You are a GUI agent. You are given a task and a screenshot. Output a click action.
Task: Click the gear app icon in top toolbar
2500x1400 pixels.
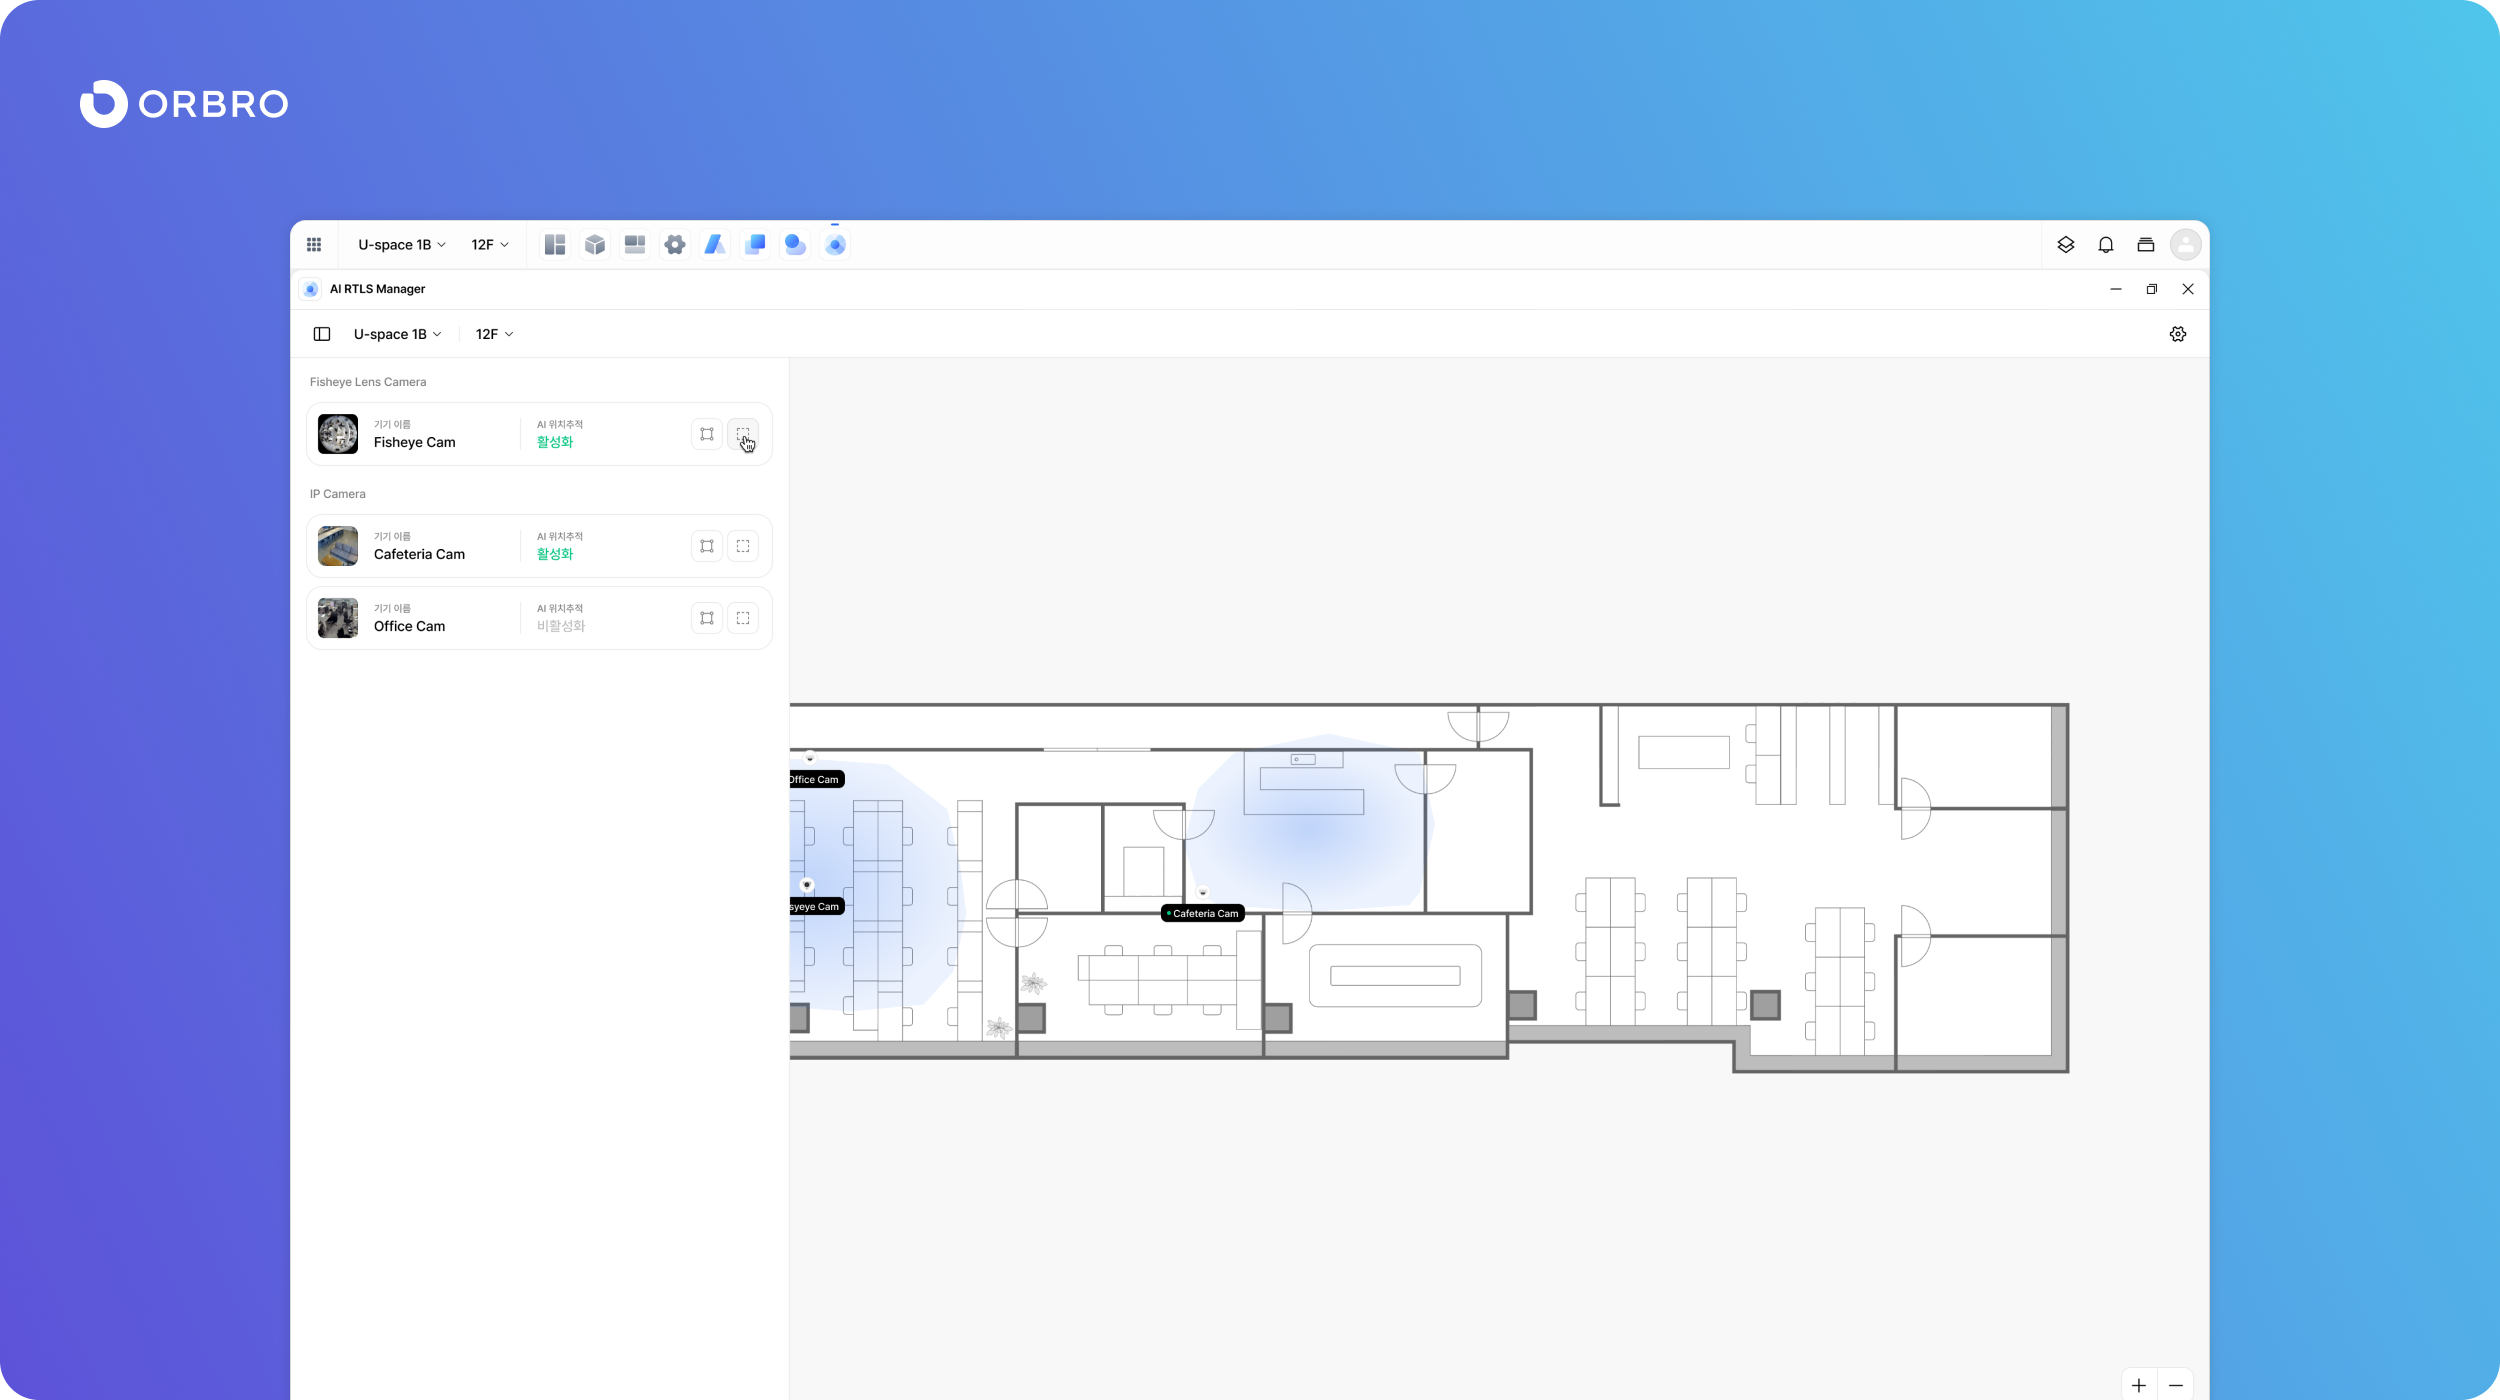pos(675,245)
